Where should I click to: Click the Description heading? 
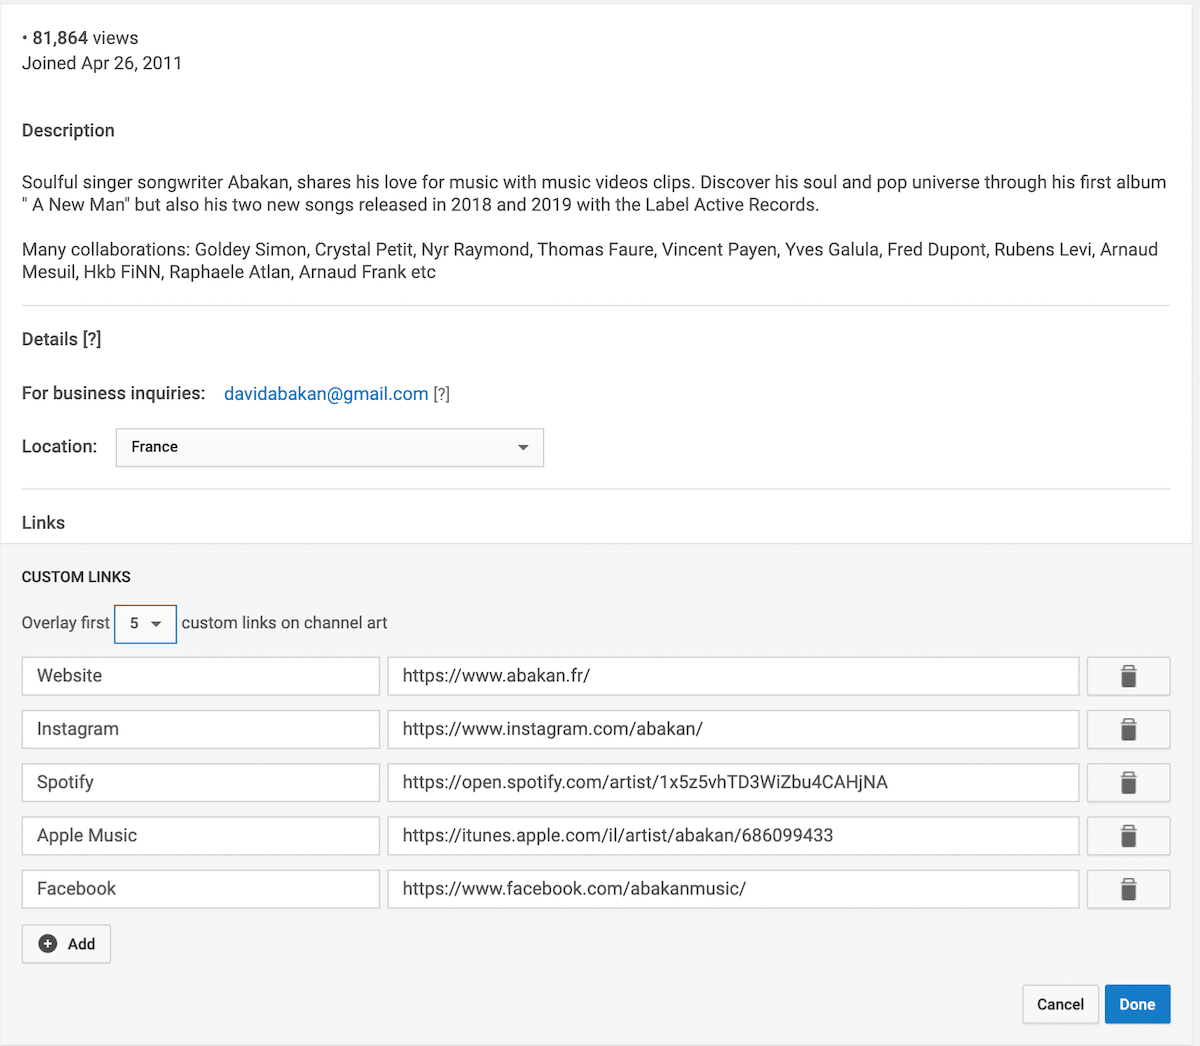(x=68, y=130)
